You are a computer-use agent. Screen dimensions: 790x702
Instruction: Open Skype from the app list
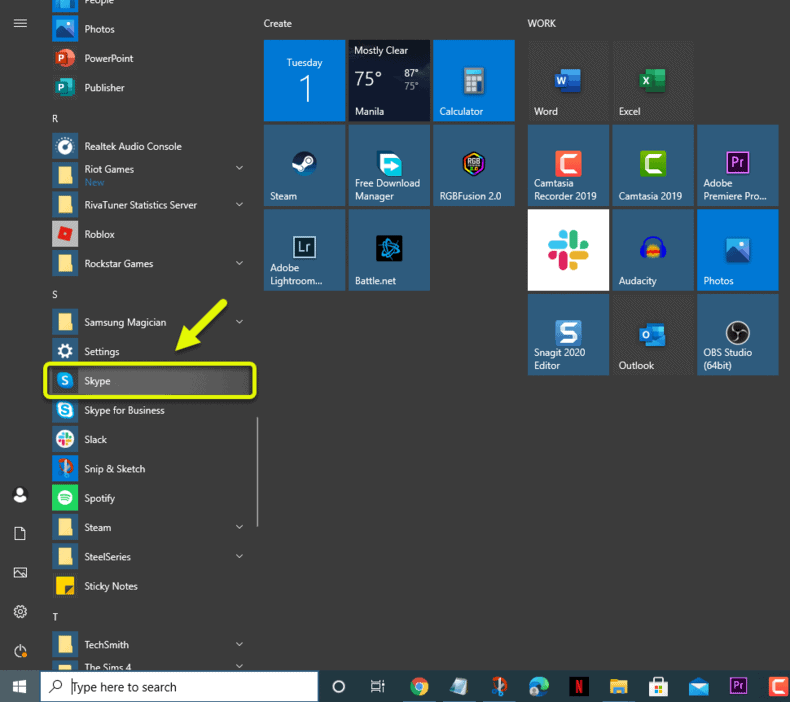[150, 380]
